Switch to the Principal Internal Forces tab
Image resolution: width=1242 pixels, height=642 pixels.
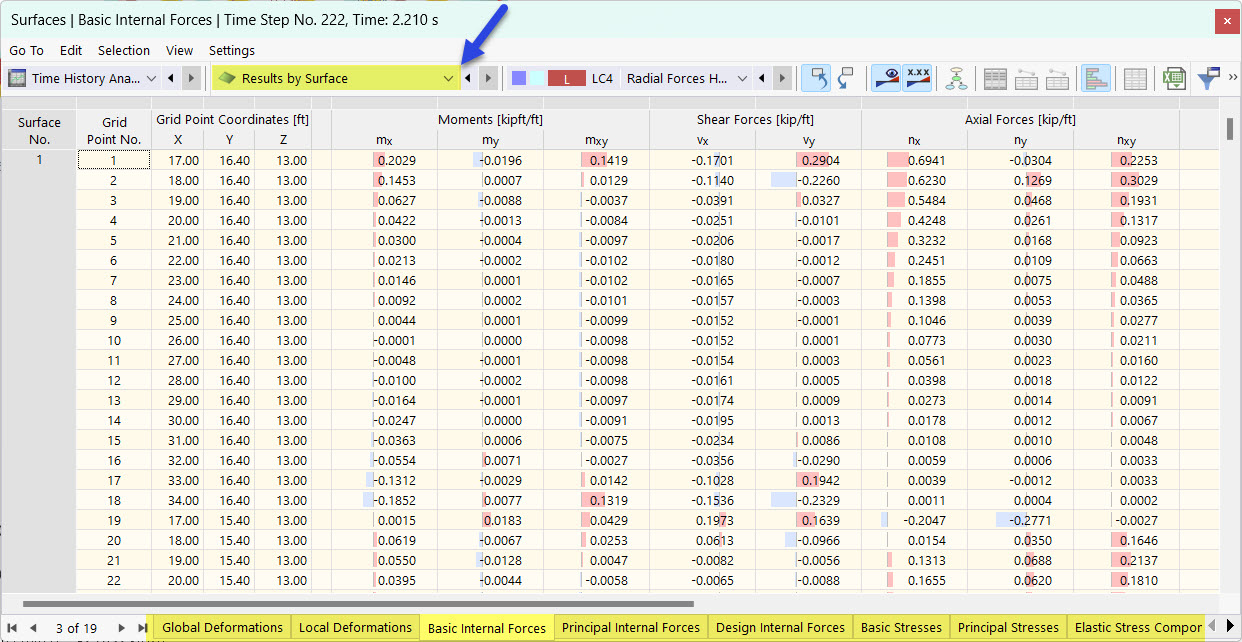click(x=630, y=628)
